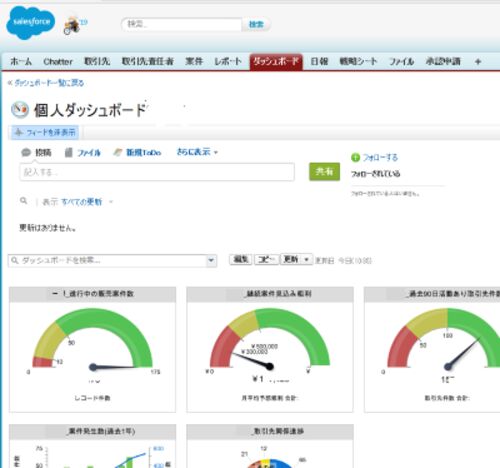The width and height of the screenshot is (500, 468).
Task: Click the speech bubble post icon
Action: coord(26,153)
